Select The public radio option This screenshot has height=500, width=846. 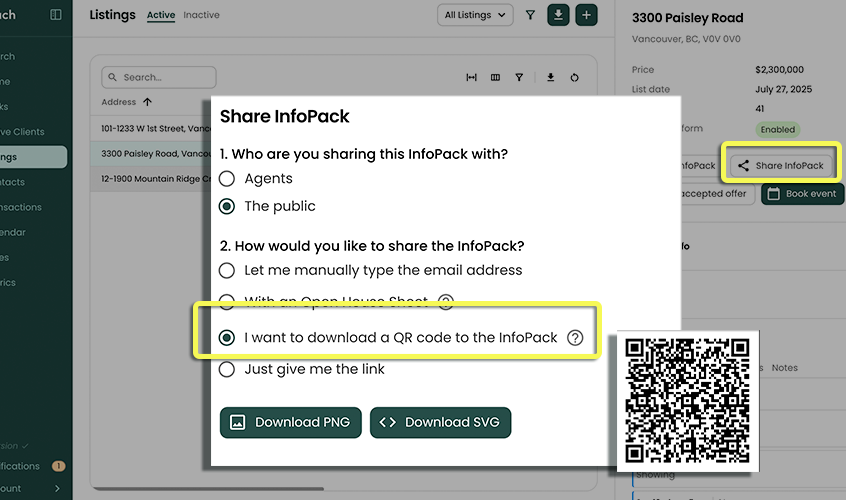(227, 206)
